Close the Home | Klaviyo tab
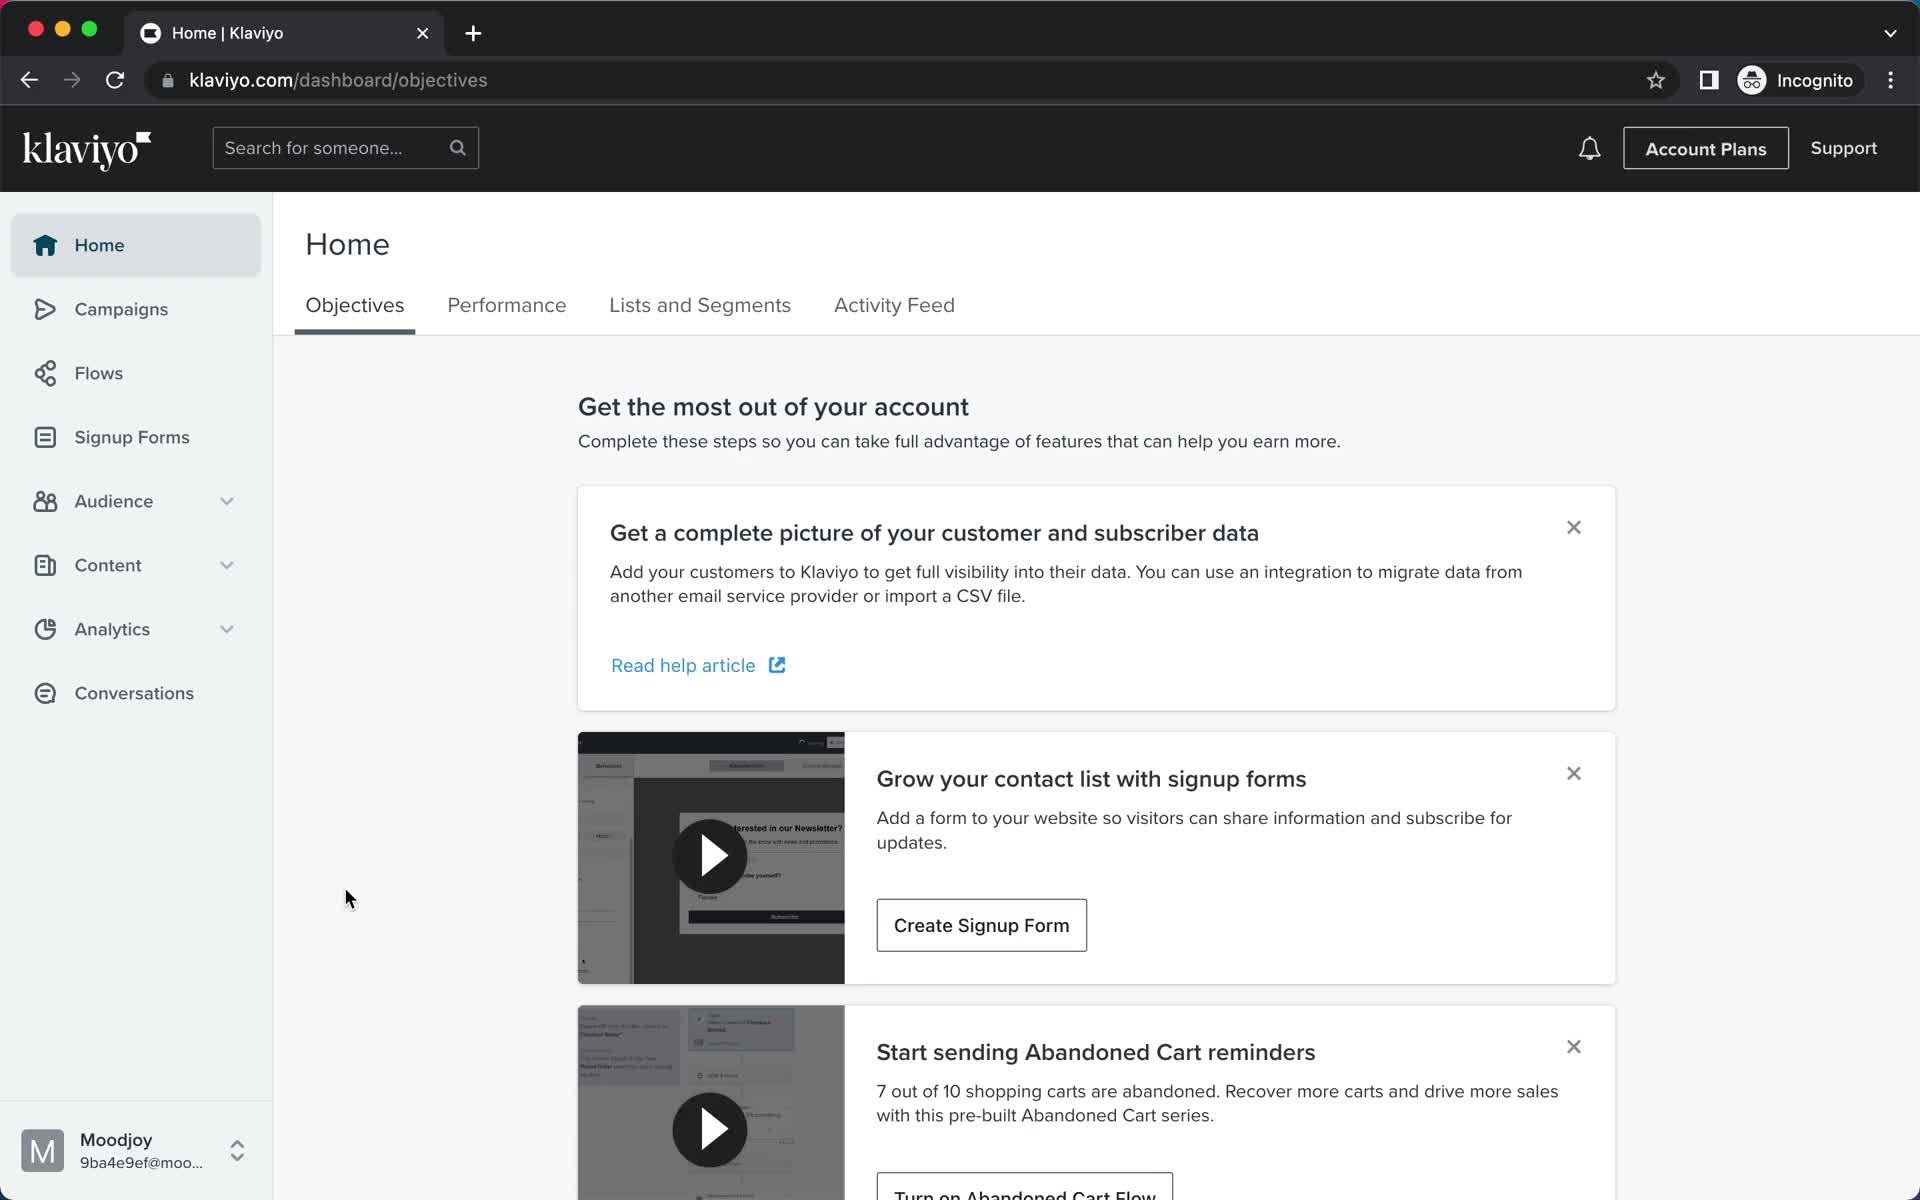 pyautogui.click(x=423, y=33)
